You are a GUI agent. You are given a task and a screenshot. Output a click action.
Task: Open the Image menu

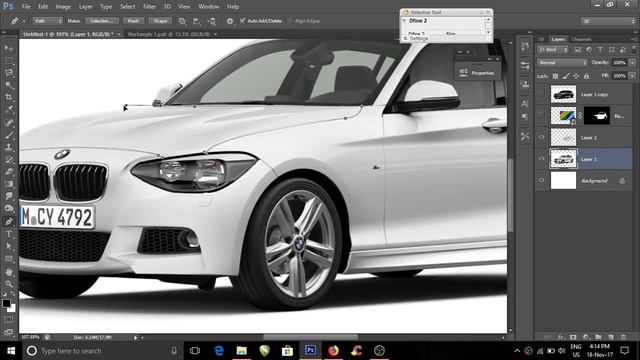[63, 7]
